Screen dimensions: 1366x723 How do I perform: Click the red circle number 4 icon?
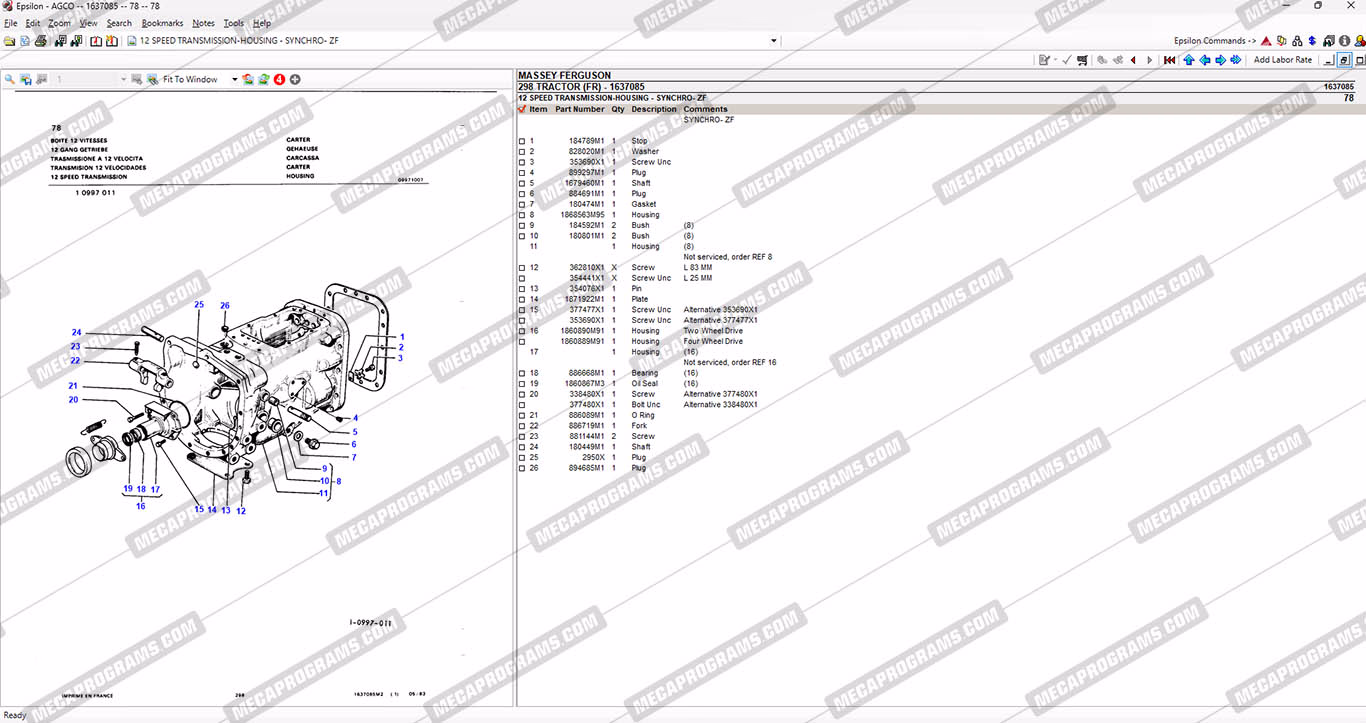pos(279,79)
